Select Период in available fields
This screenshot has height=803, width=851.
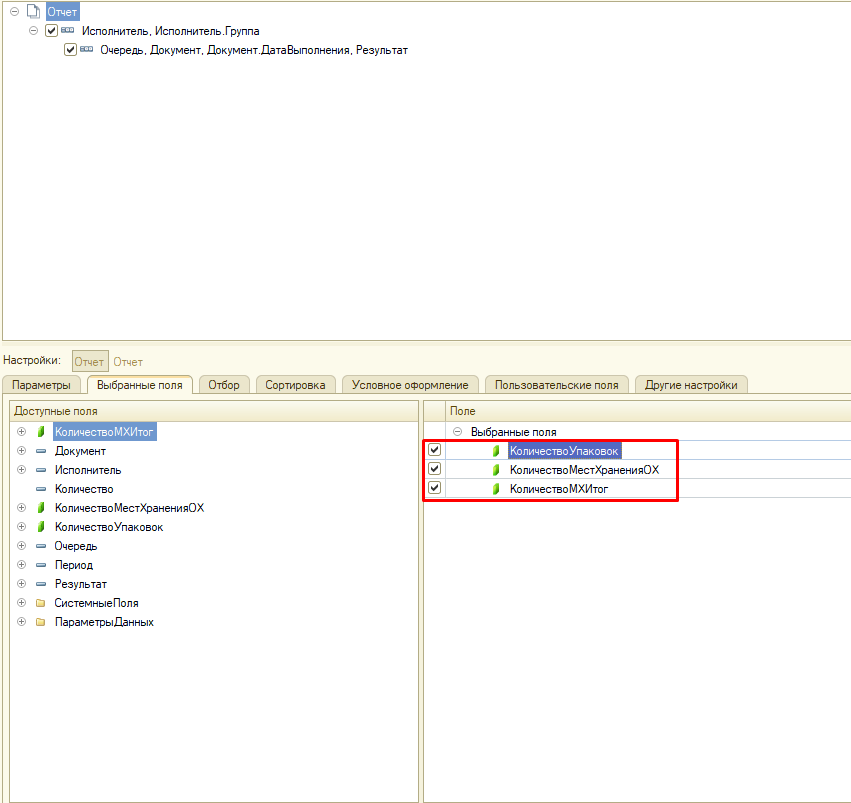pyautogui.click(x=74, y=565)
